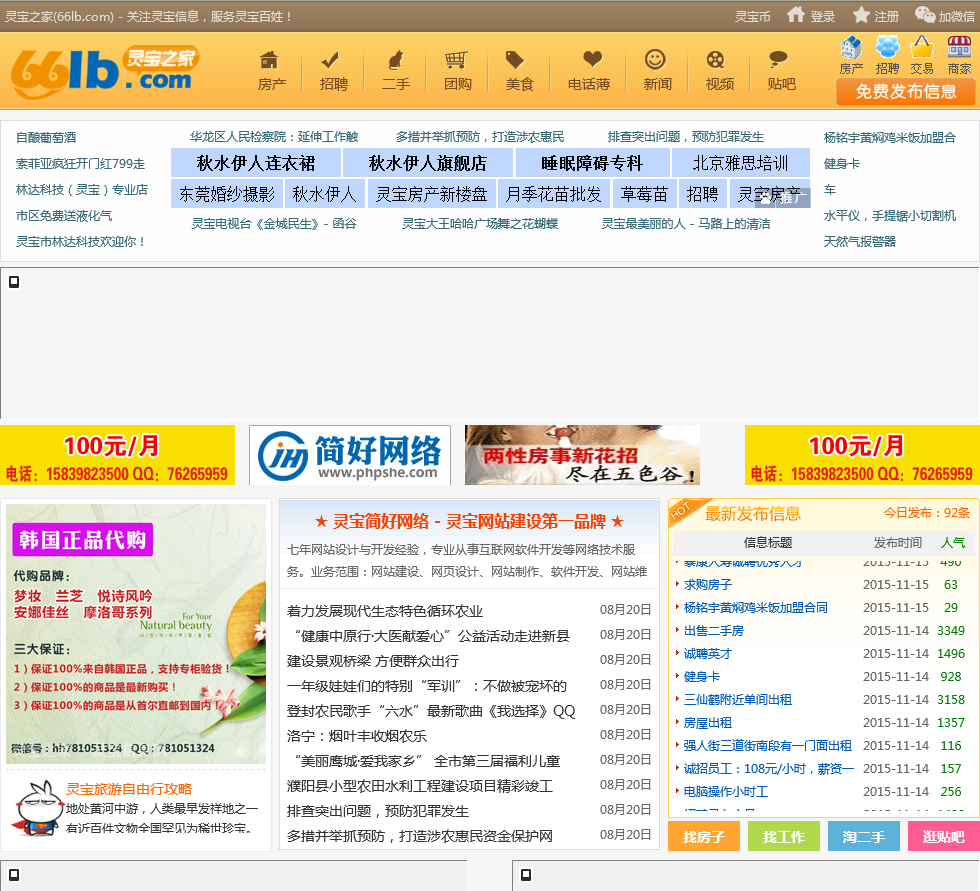
Task: Click the 两性房事新花招 ad banner
Action: click(x=582, y=455)
